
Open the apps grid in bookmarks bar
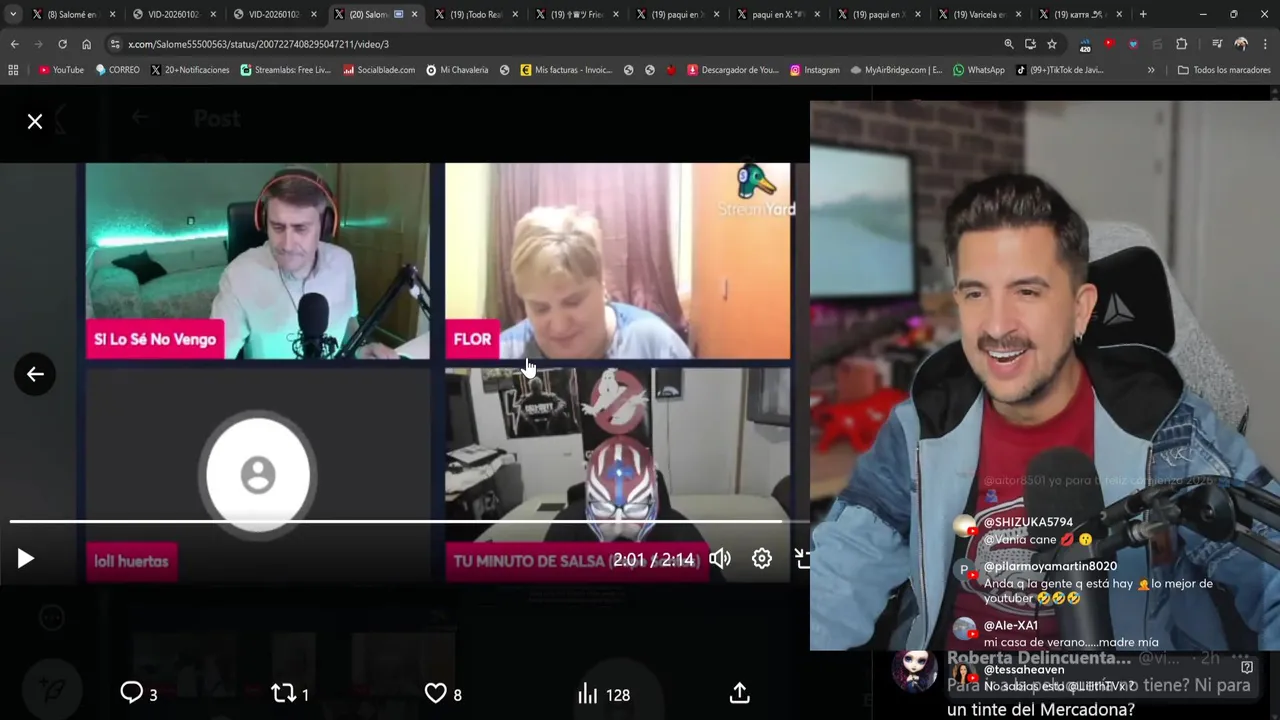coord(13,70)
